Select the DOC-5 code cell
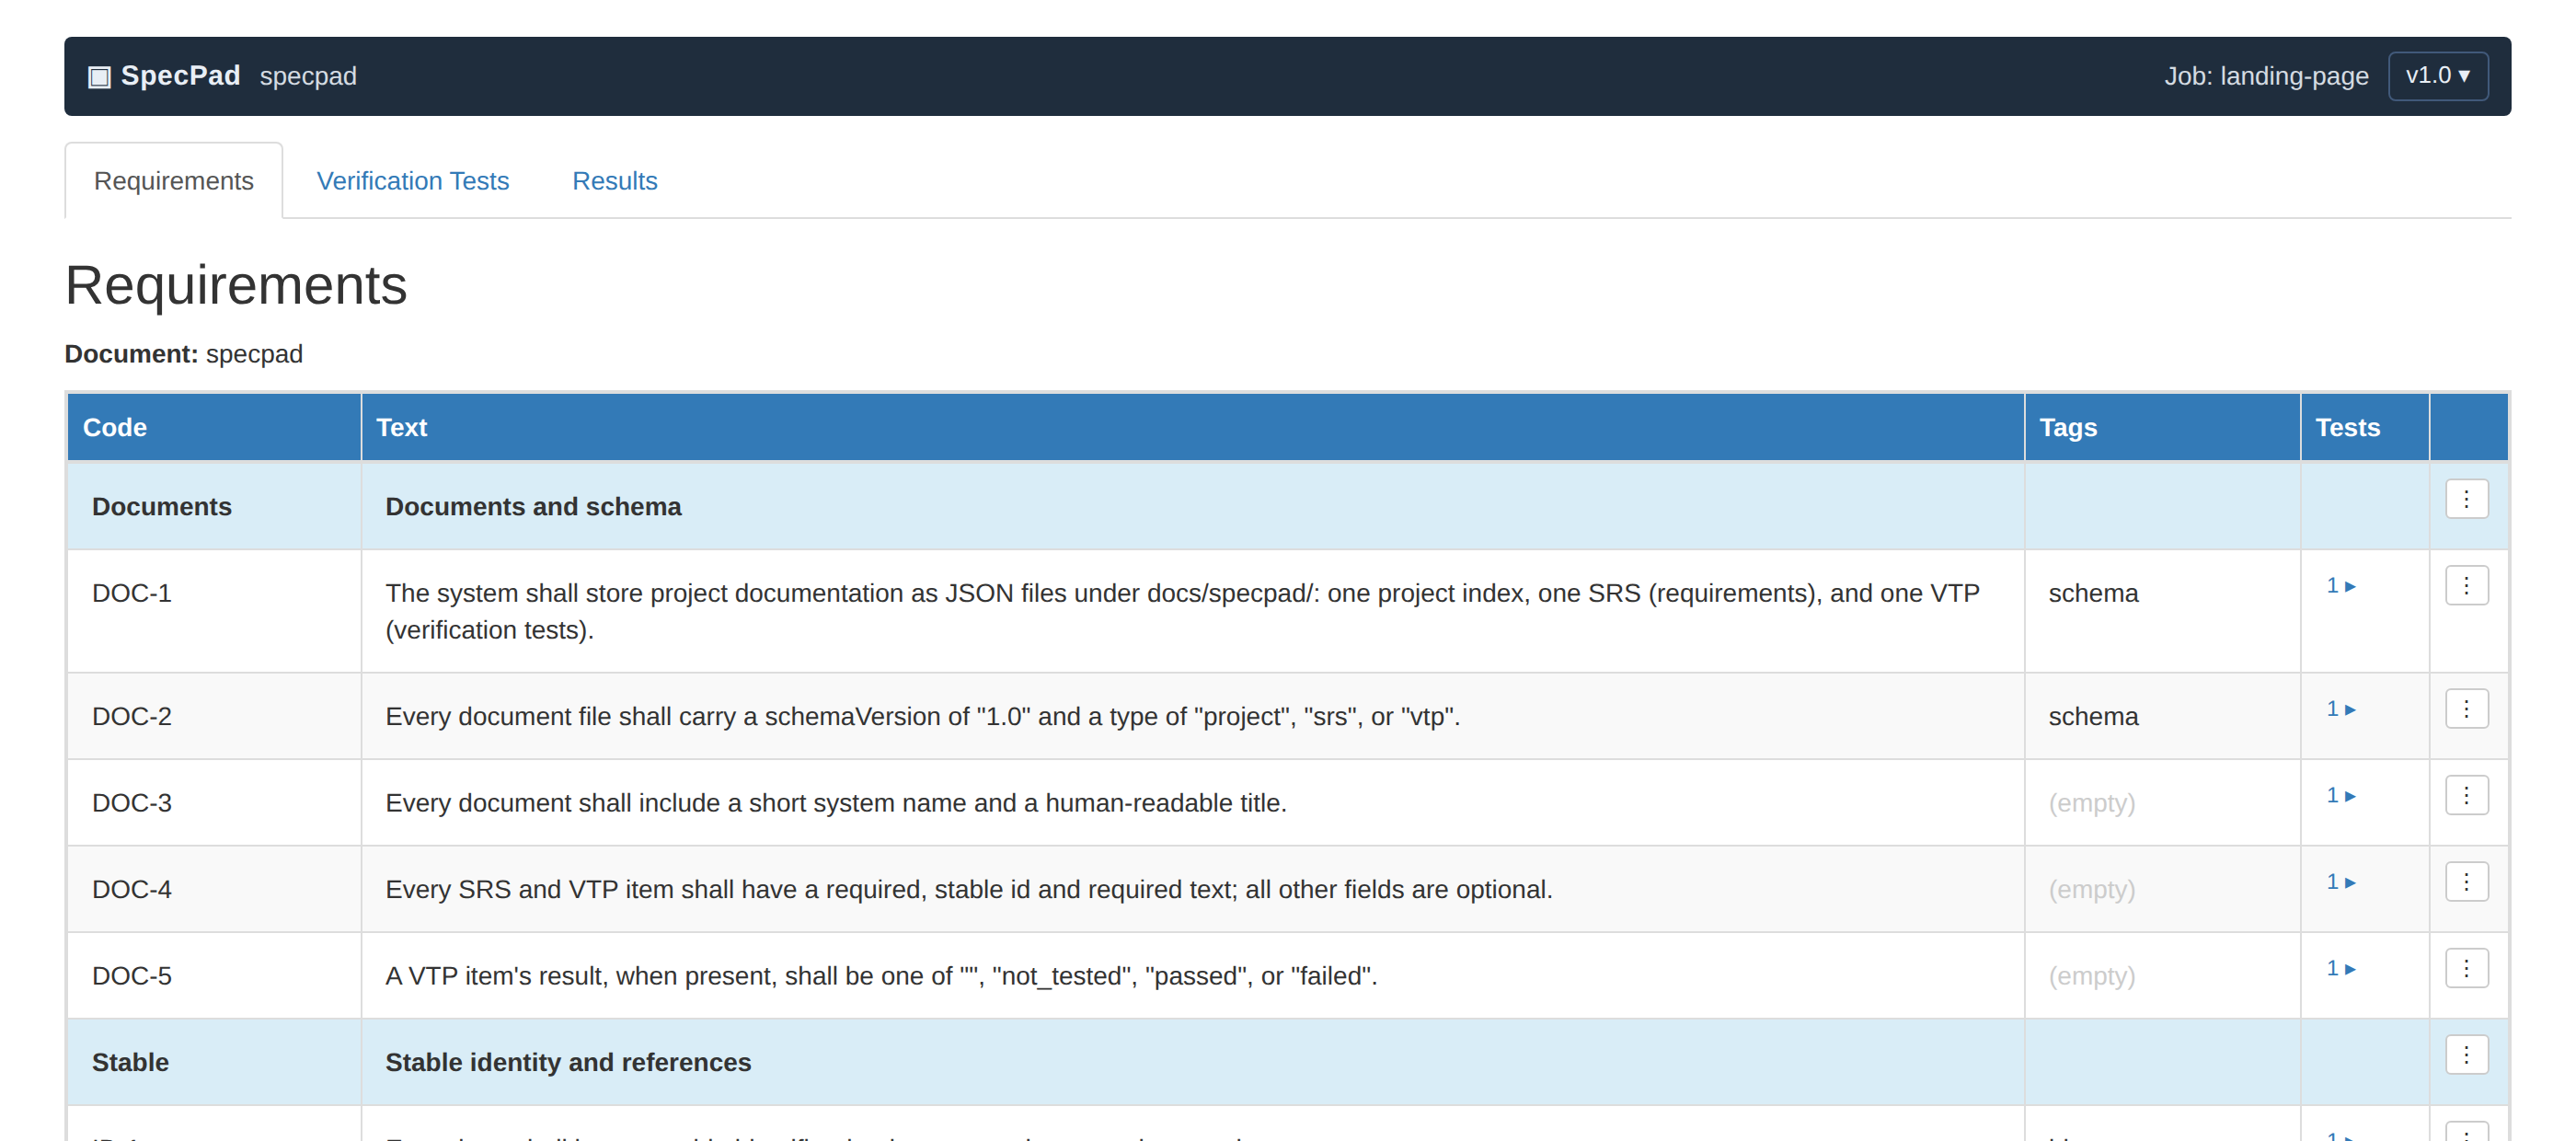Viewport: 2576px width, 1141px height. pyautogui.click(x=214, y=976)
